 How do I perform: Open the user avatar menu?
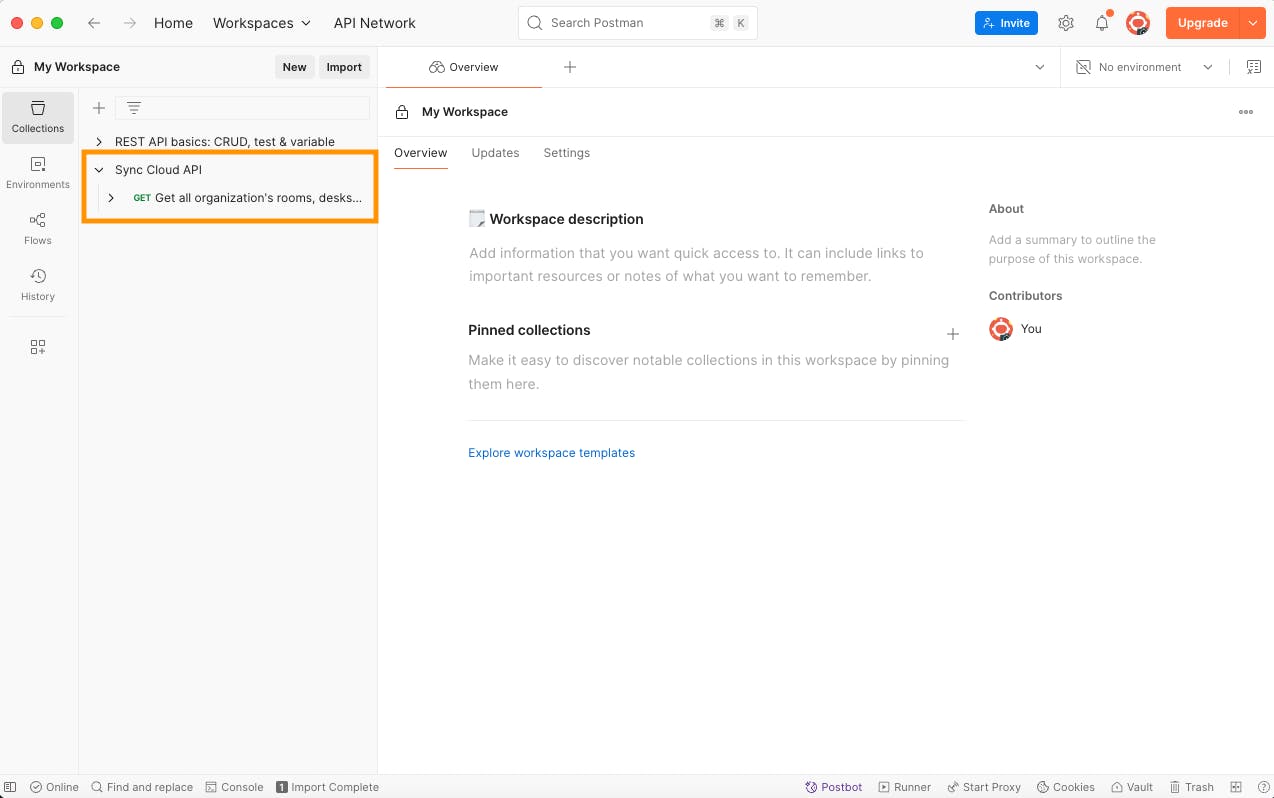click(1138, 23)
